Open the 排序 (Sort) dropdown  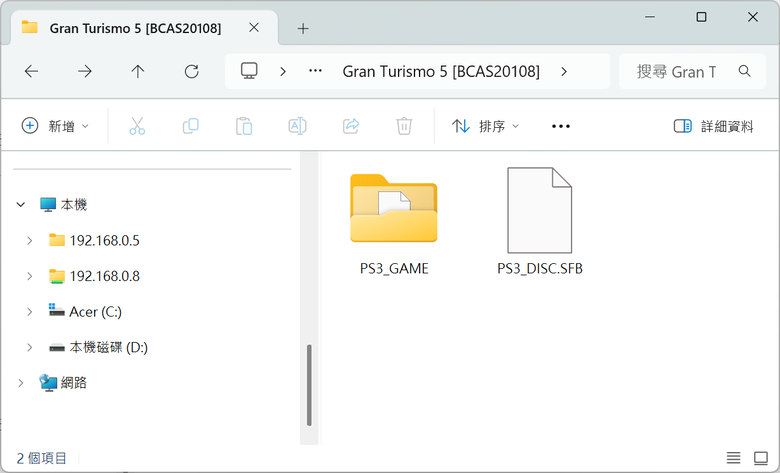pyautogui.click(x=486, y=126)
